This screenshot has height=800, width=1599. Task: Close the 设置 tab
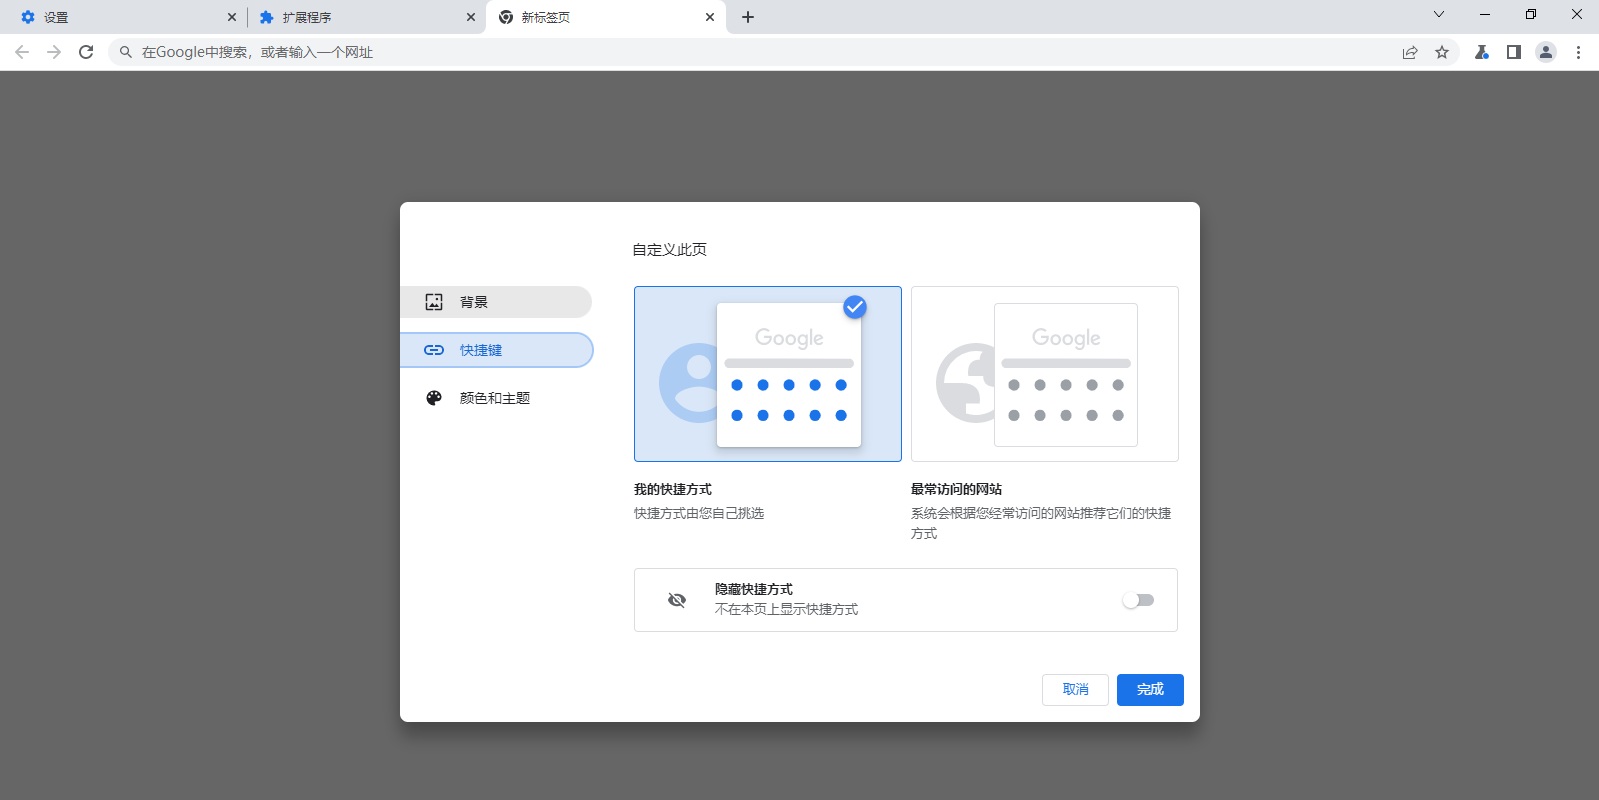click(232, 17)
